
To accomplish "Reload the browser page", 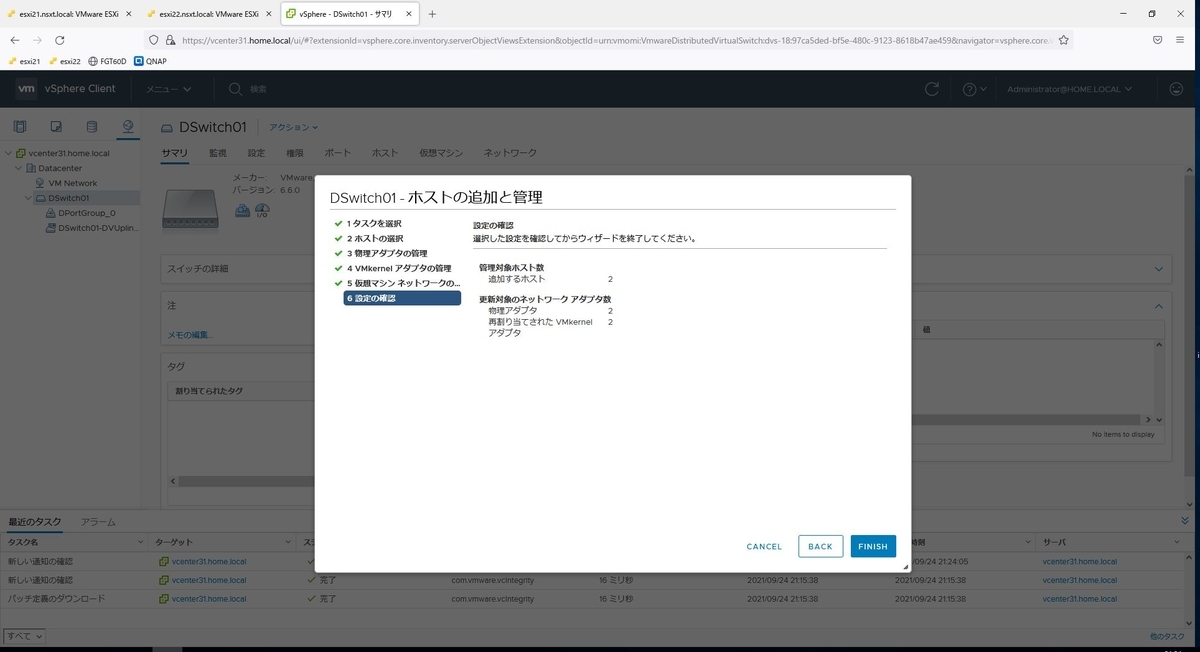I will click(x=60, y=40).
